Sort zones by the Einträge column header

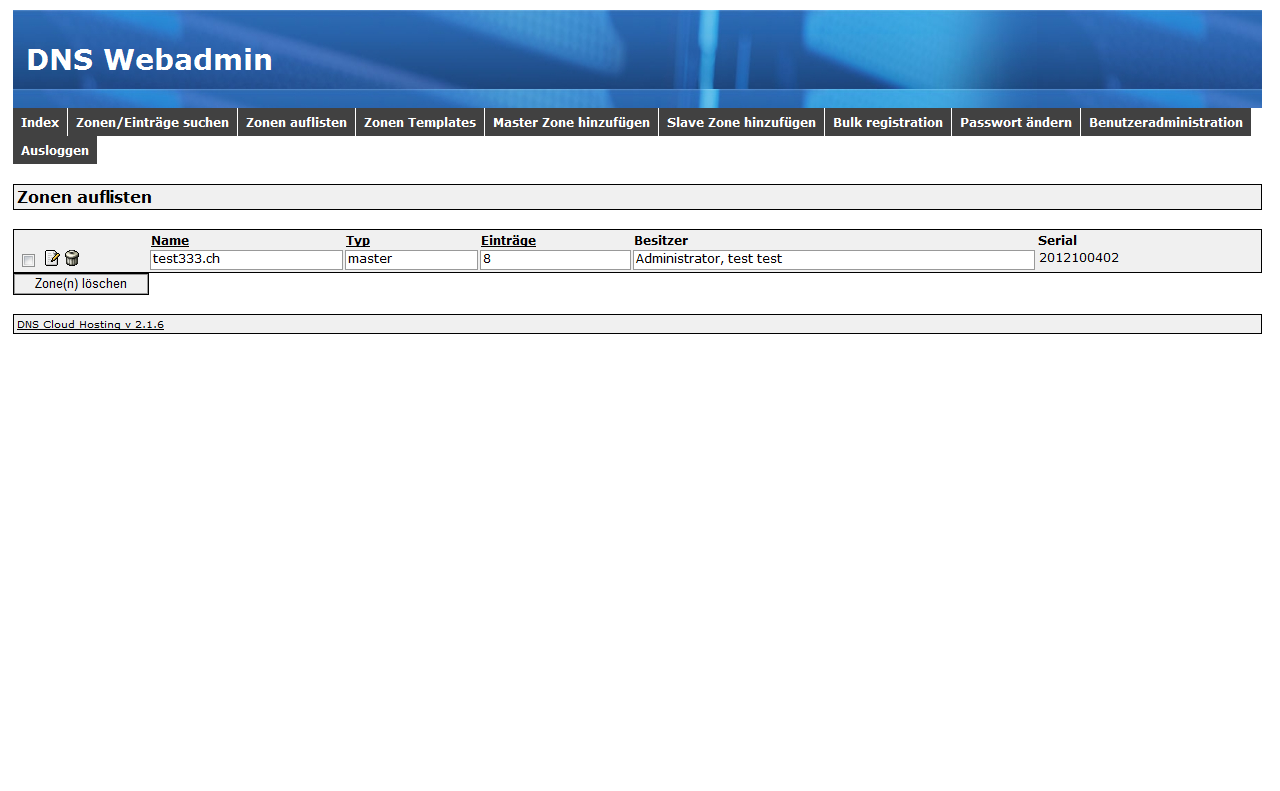508,241
